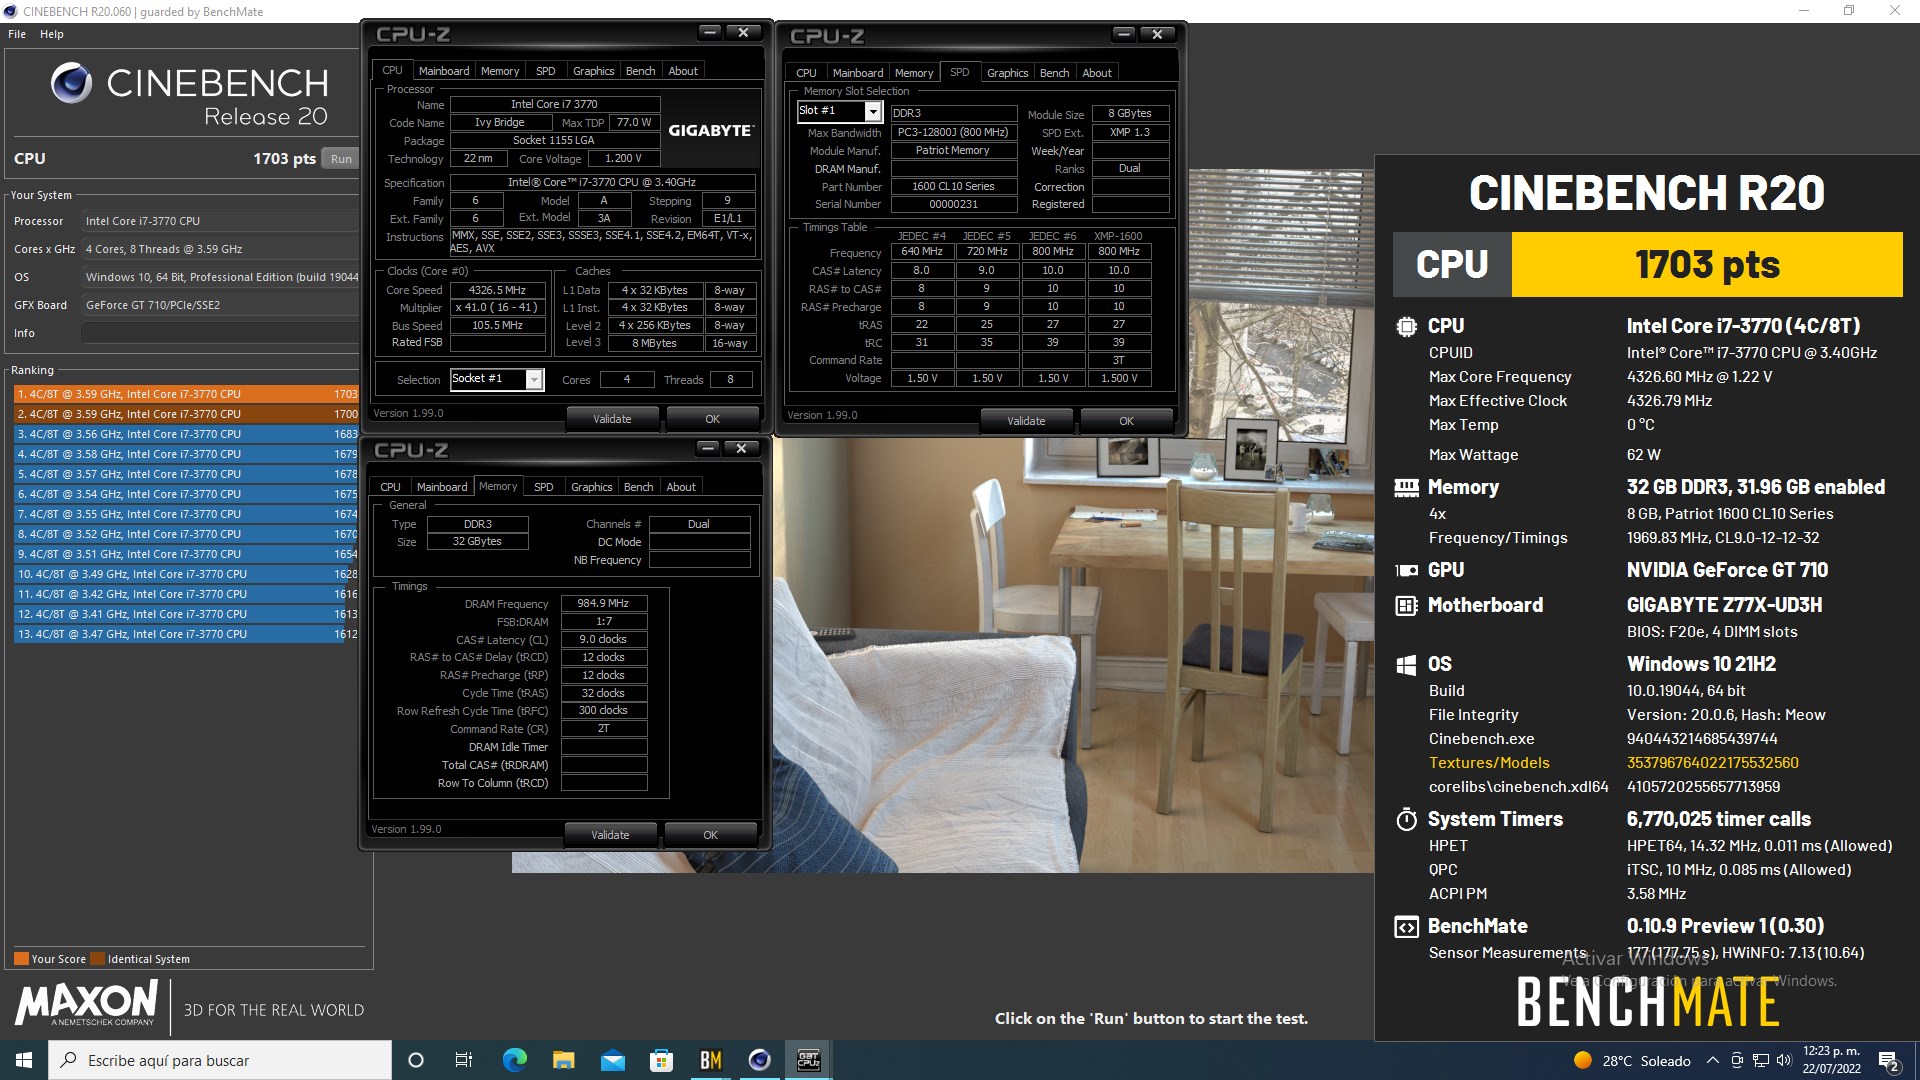Image resolution: width=1920 pixels, height=1080 pixels.
Task: Switch to CPU tab in CPU-Z Memory window
Action: (390, 487)
